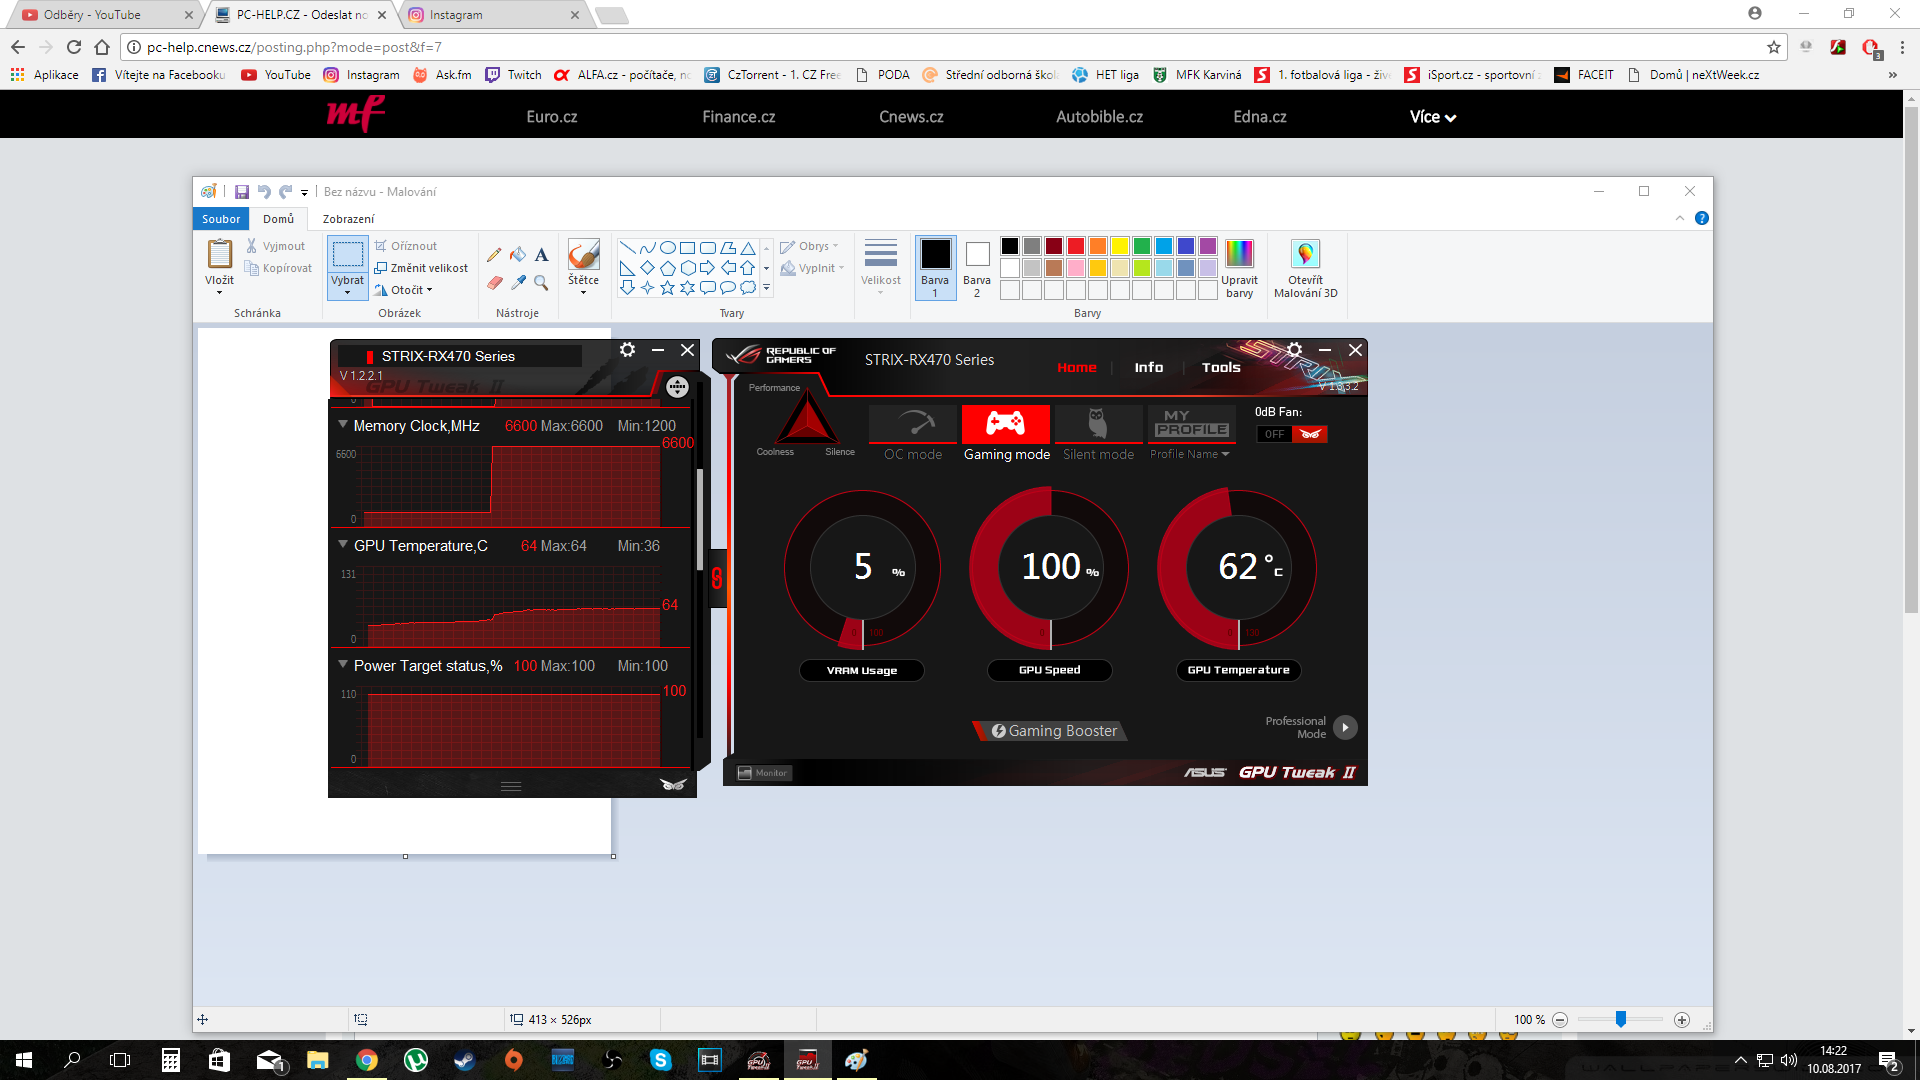Click Zoom in plus button in Paint status bar
Image resolution: width=1920 pixels, height=1080 pixels.
click(1682, 1020)
